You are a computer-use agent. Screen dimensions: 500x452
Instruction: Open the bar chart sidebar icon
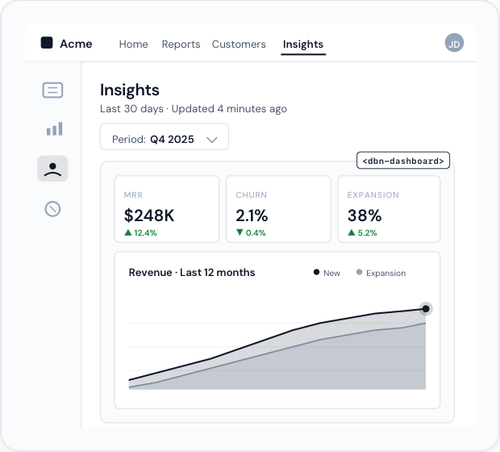pyautogui.click(x=55, y=129)
